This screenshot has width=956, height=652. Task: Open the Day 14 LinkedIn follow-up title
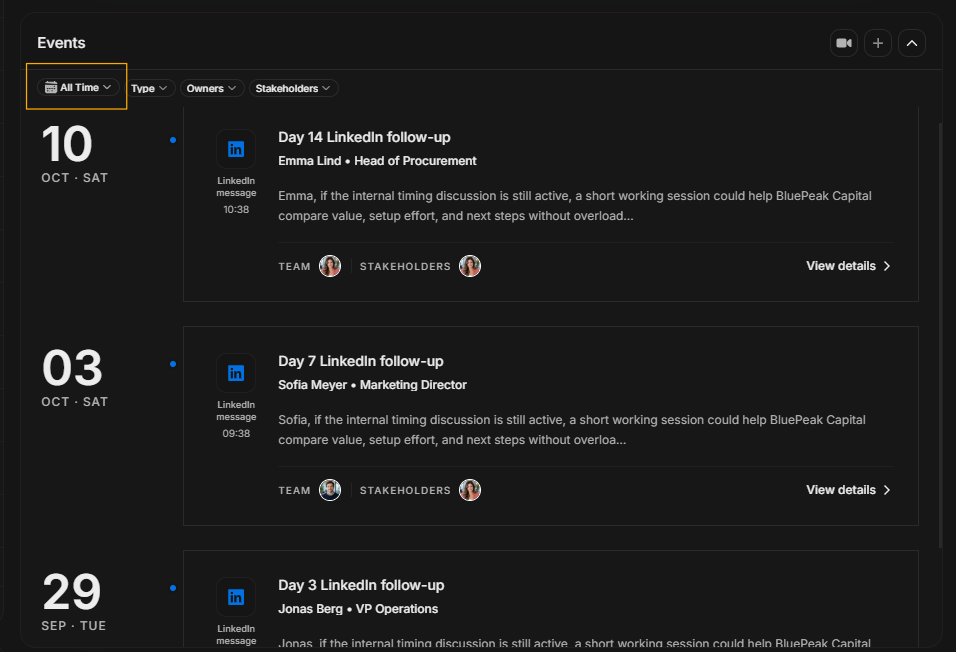pyautogui.click(x=365, y=137)
